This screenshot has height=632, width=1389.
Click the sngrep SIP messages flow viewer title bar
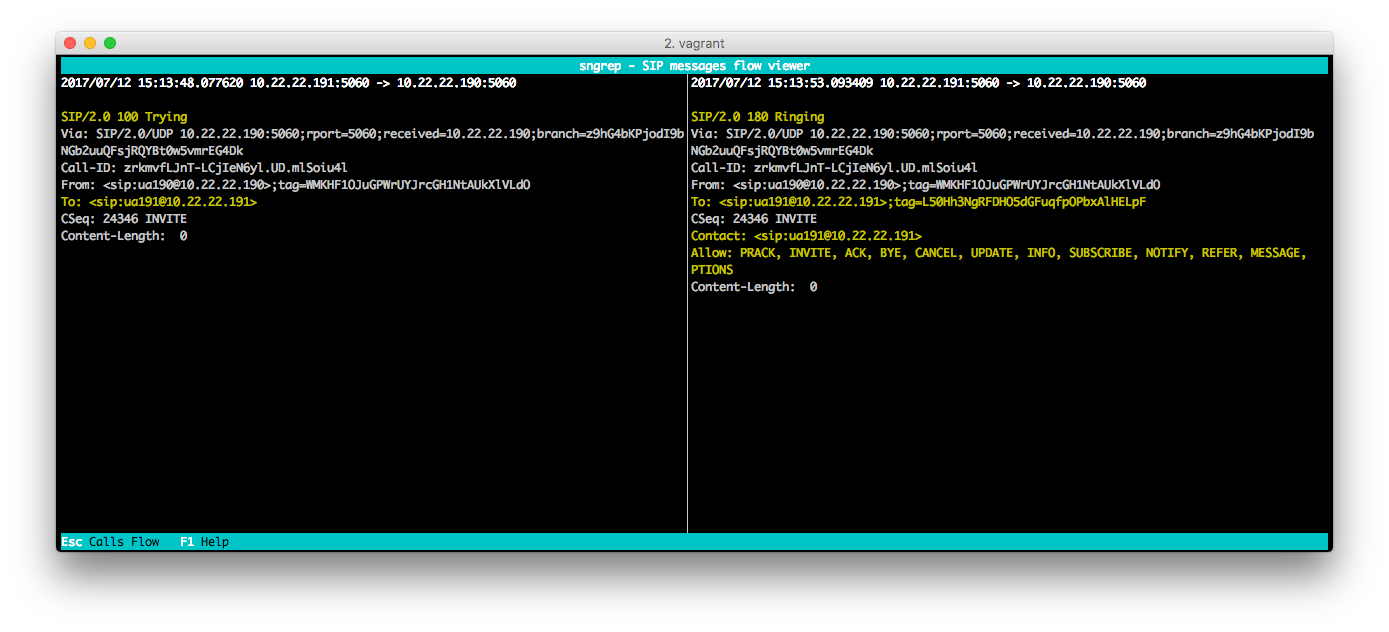tap(694, 65)
